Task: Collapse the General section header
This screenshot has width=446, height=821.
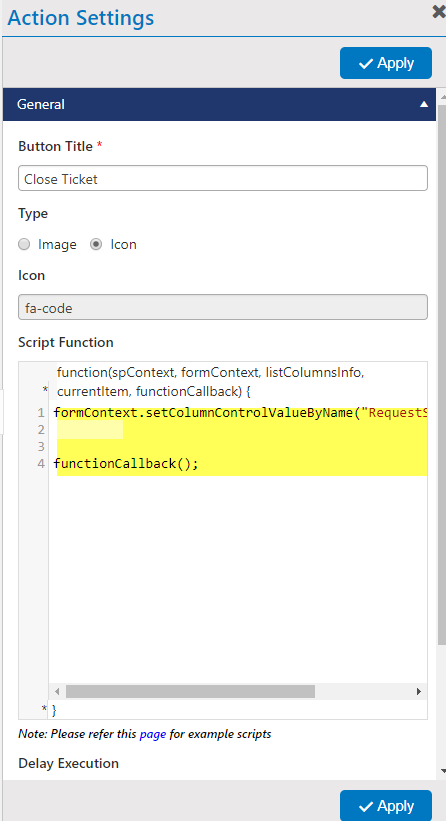Action: [219, 104]
